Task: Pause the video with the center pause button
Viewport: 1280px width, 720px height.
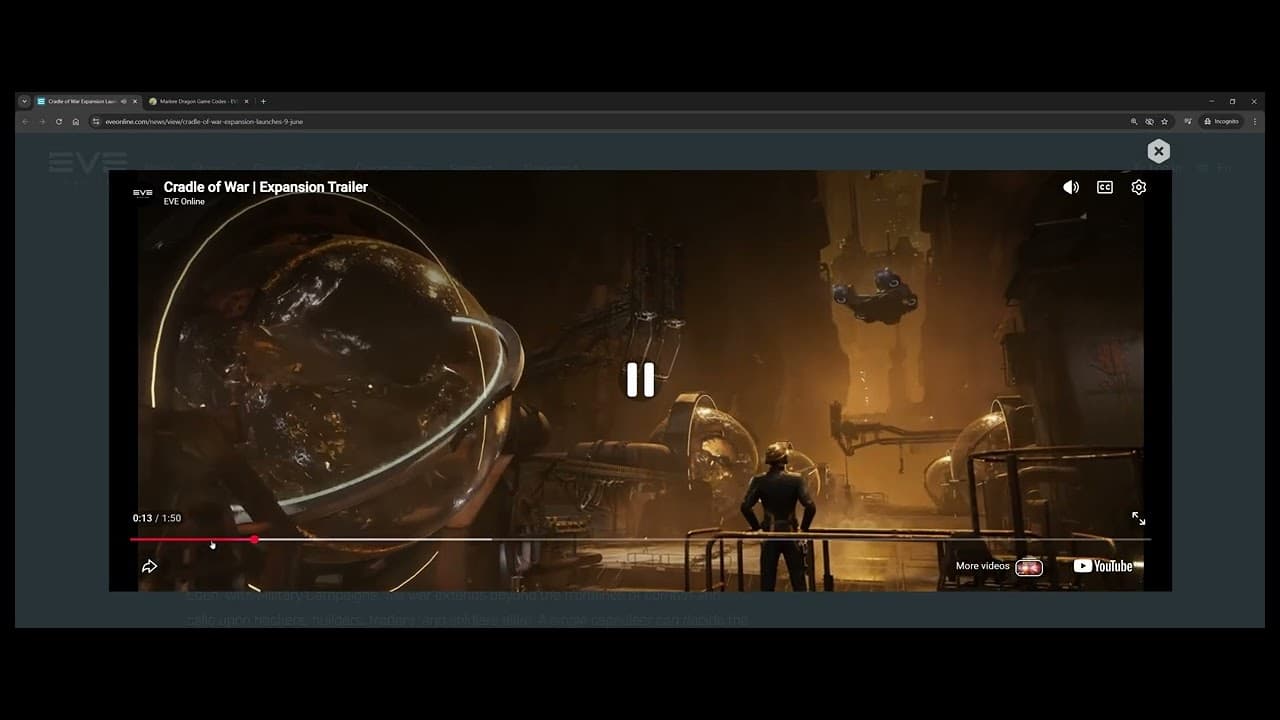Action: (x=640, y=380)
